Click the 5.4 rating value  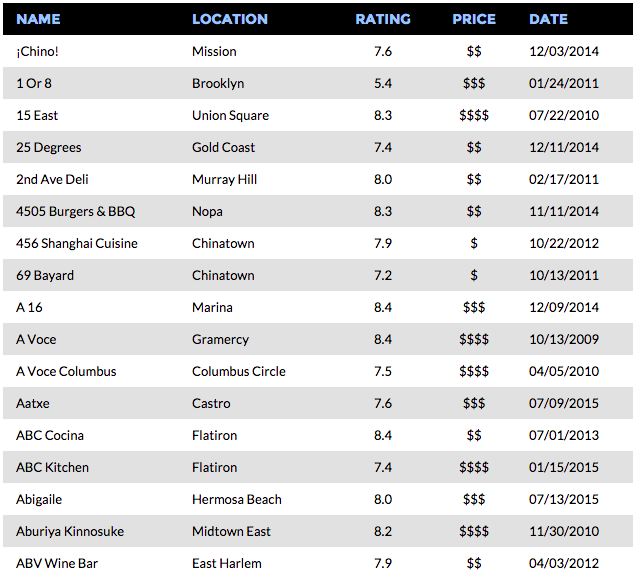(383, 84)
